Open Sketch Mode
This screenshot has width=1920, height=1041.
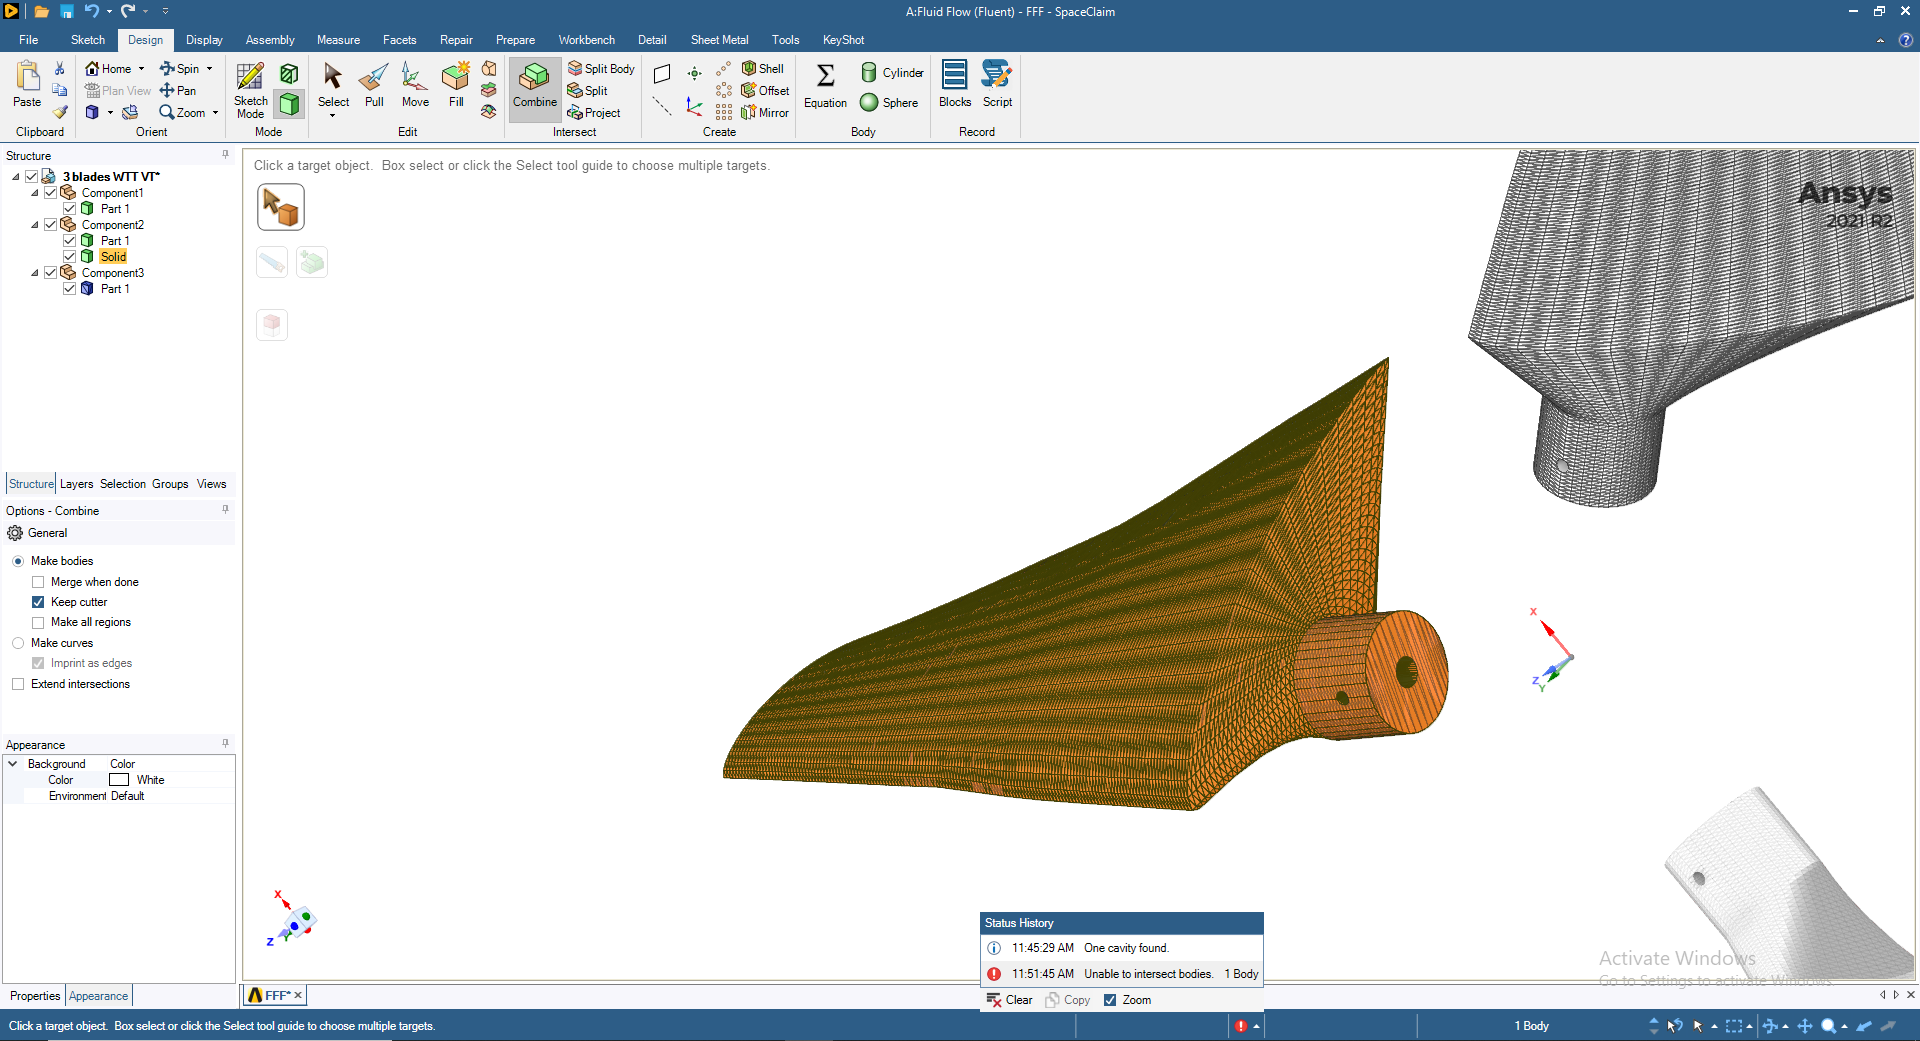[x=250, y=89]
